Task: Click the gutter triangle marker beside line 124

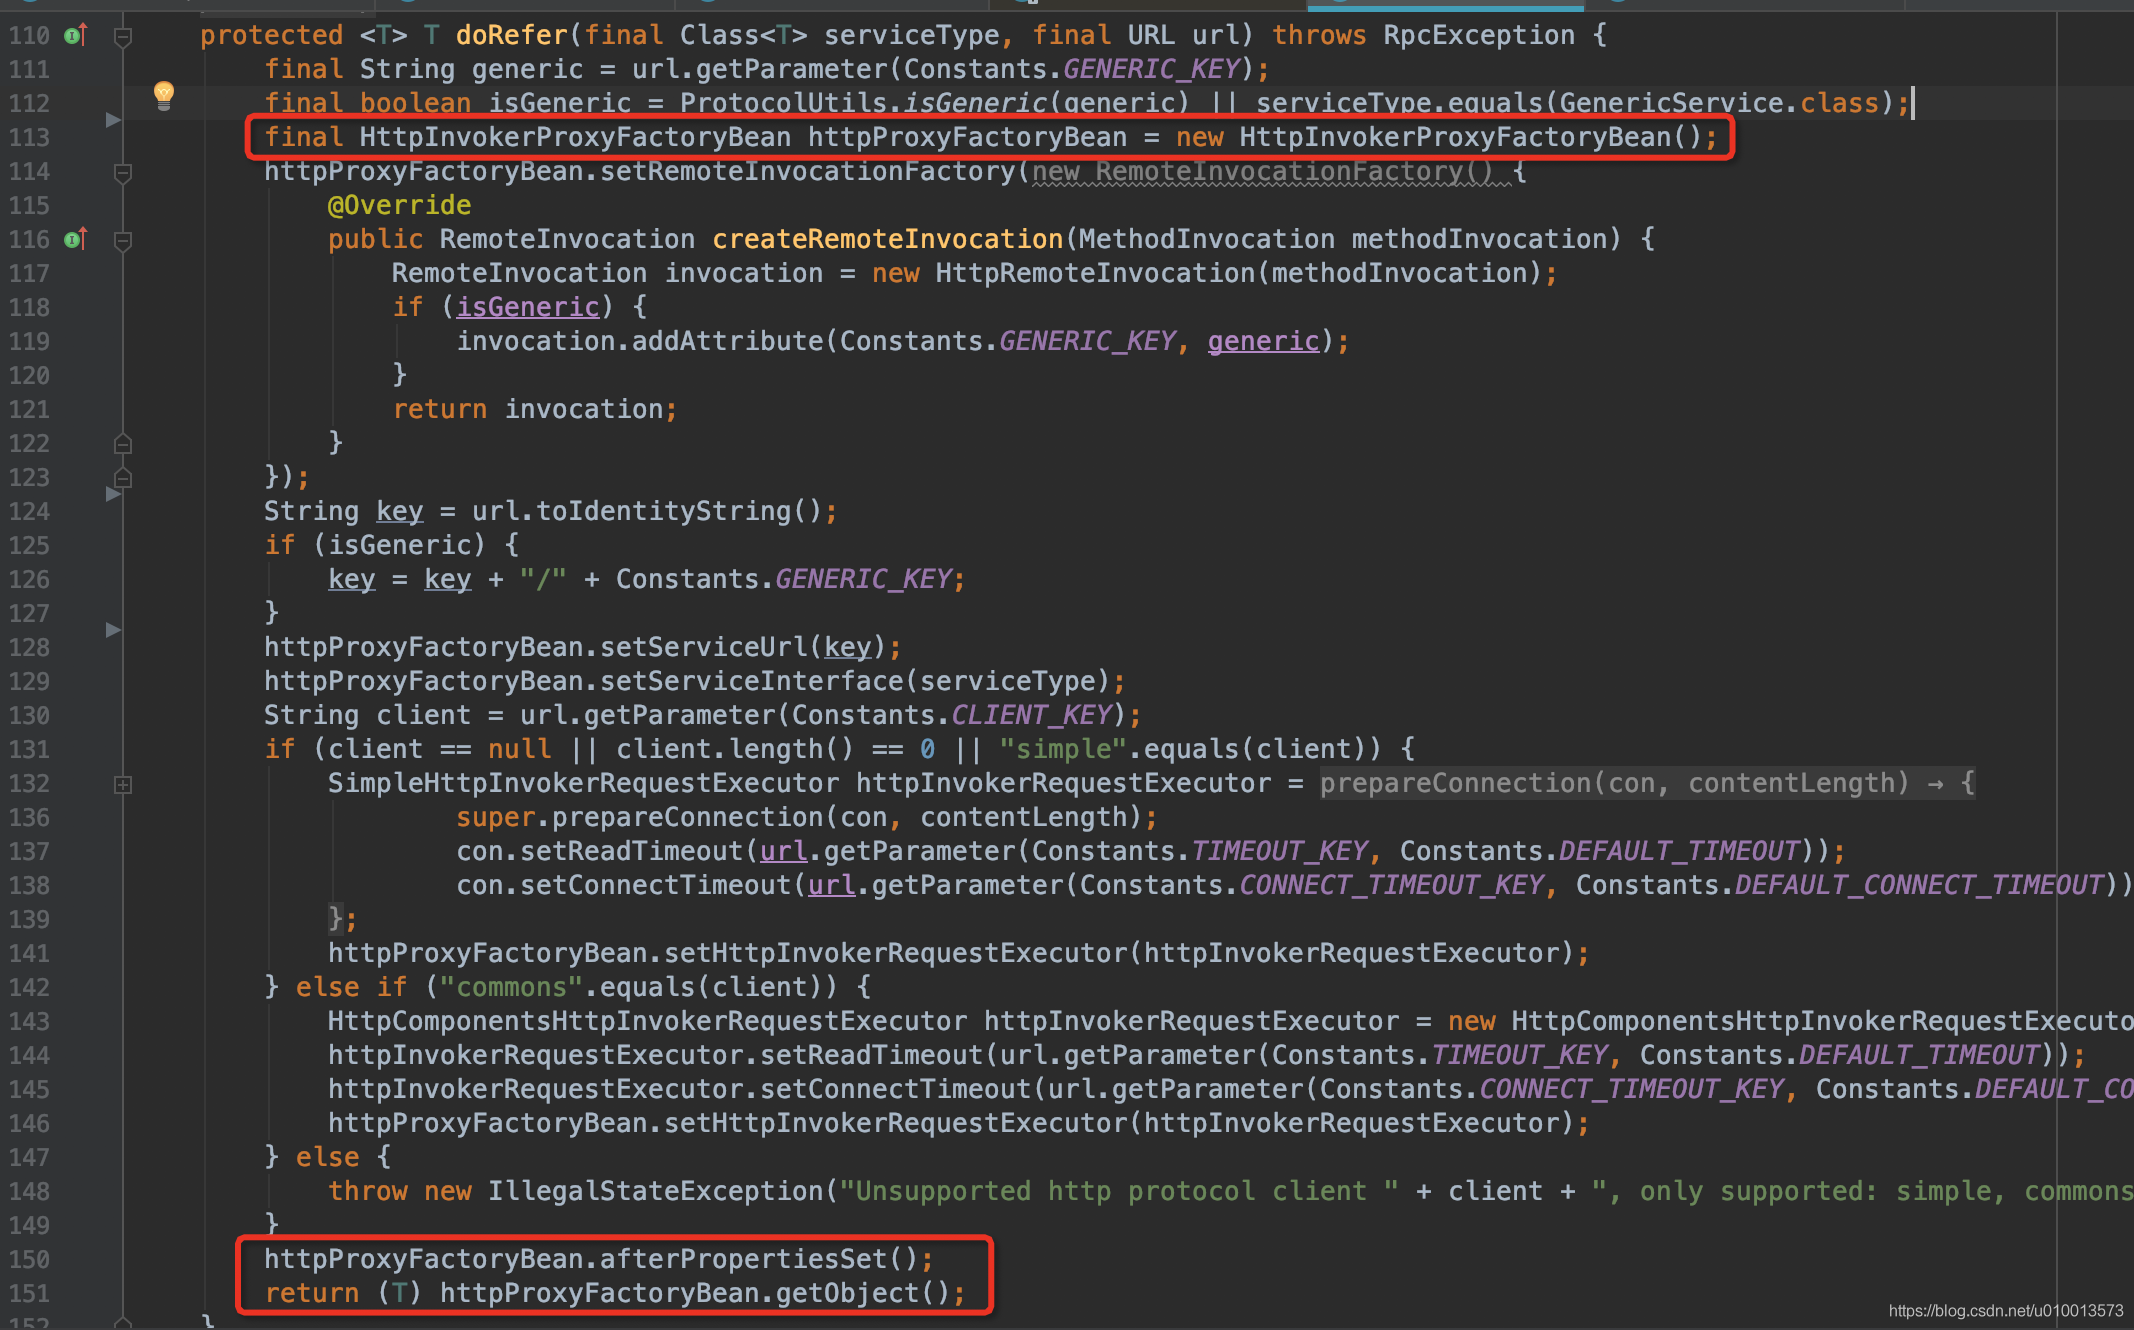Action: [113, 494]
